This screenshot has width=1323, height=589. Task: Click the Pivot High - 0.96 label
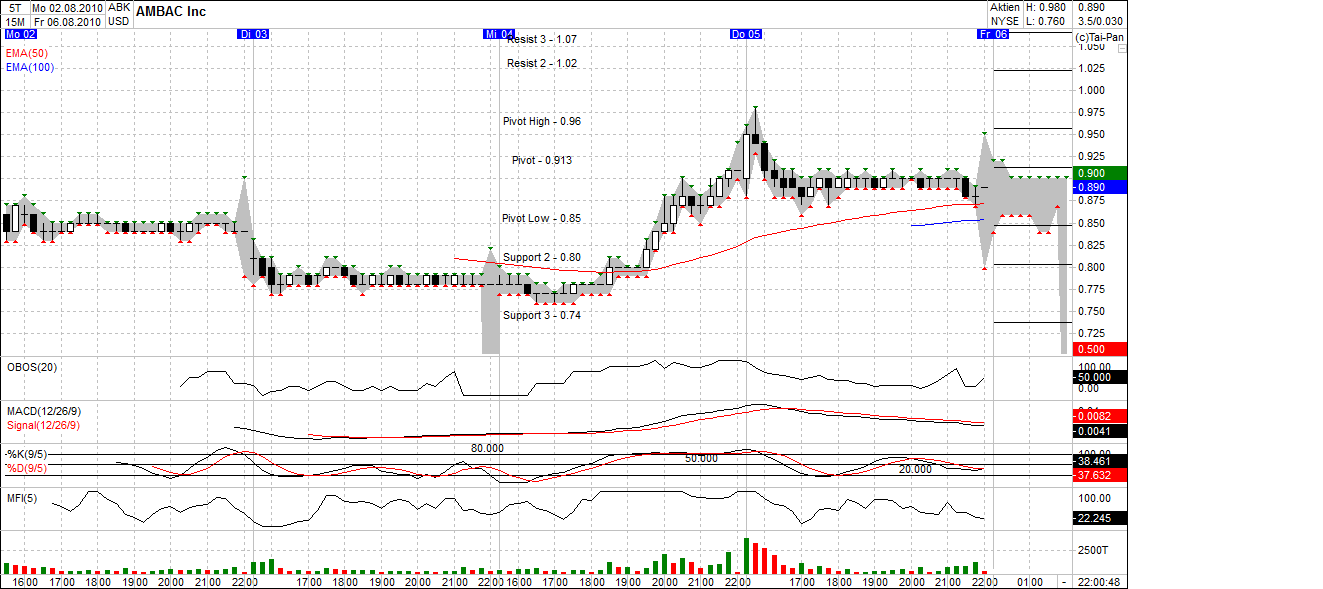click(542, 121)
